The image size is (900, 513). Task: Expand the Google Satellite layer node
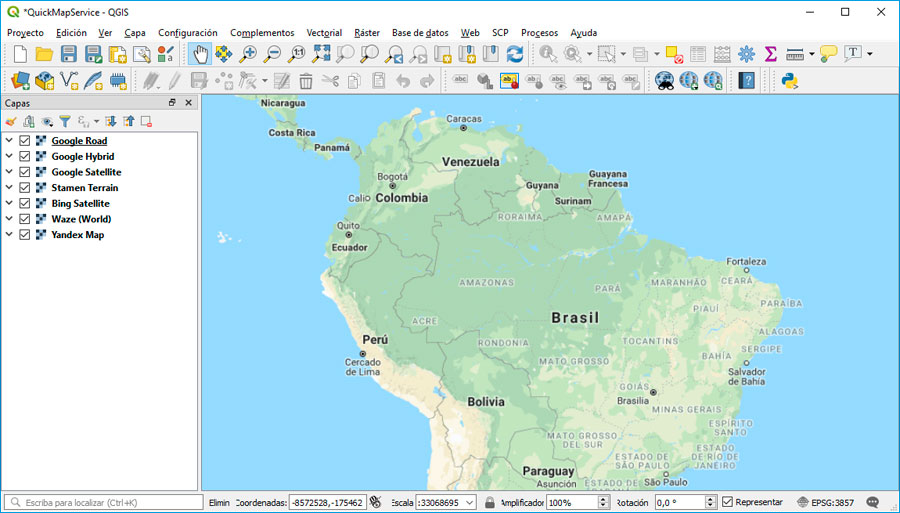pyautogui.click(x=9, y=171)
